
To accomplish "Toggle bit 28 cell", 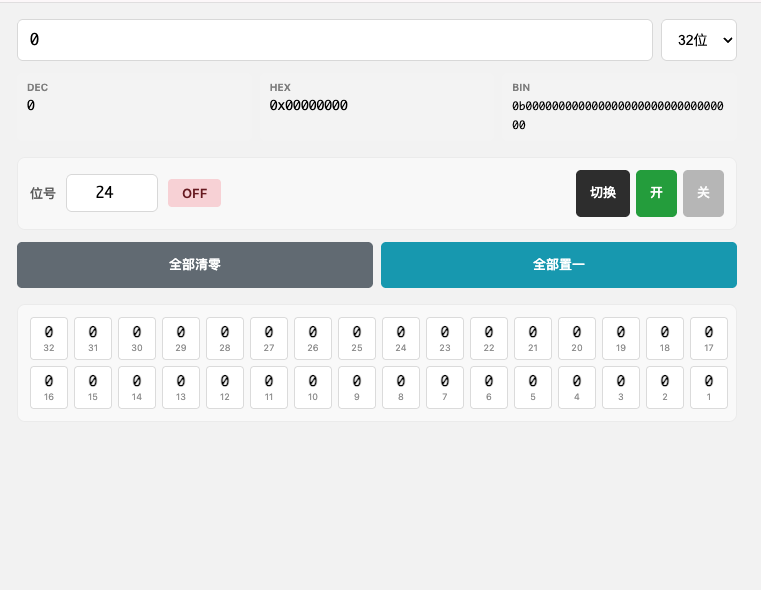I will (x=225, y=337).
